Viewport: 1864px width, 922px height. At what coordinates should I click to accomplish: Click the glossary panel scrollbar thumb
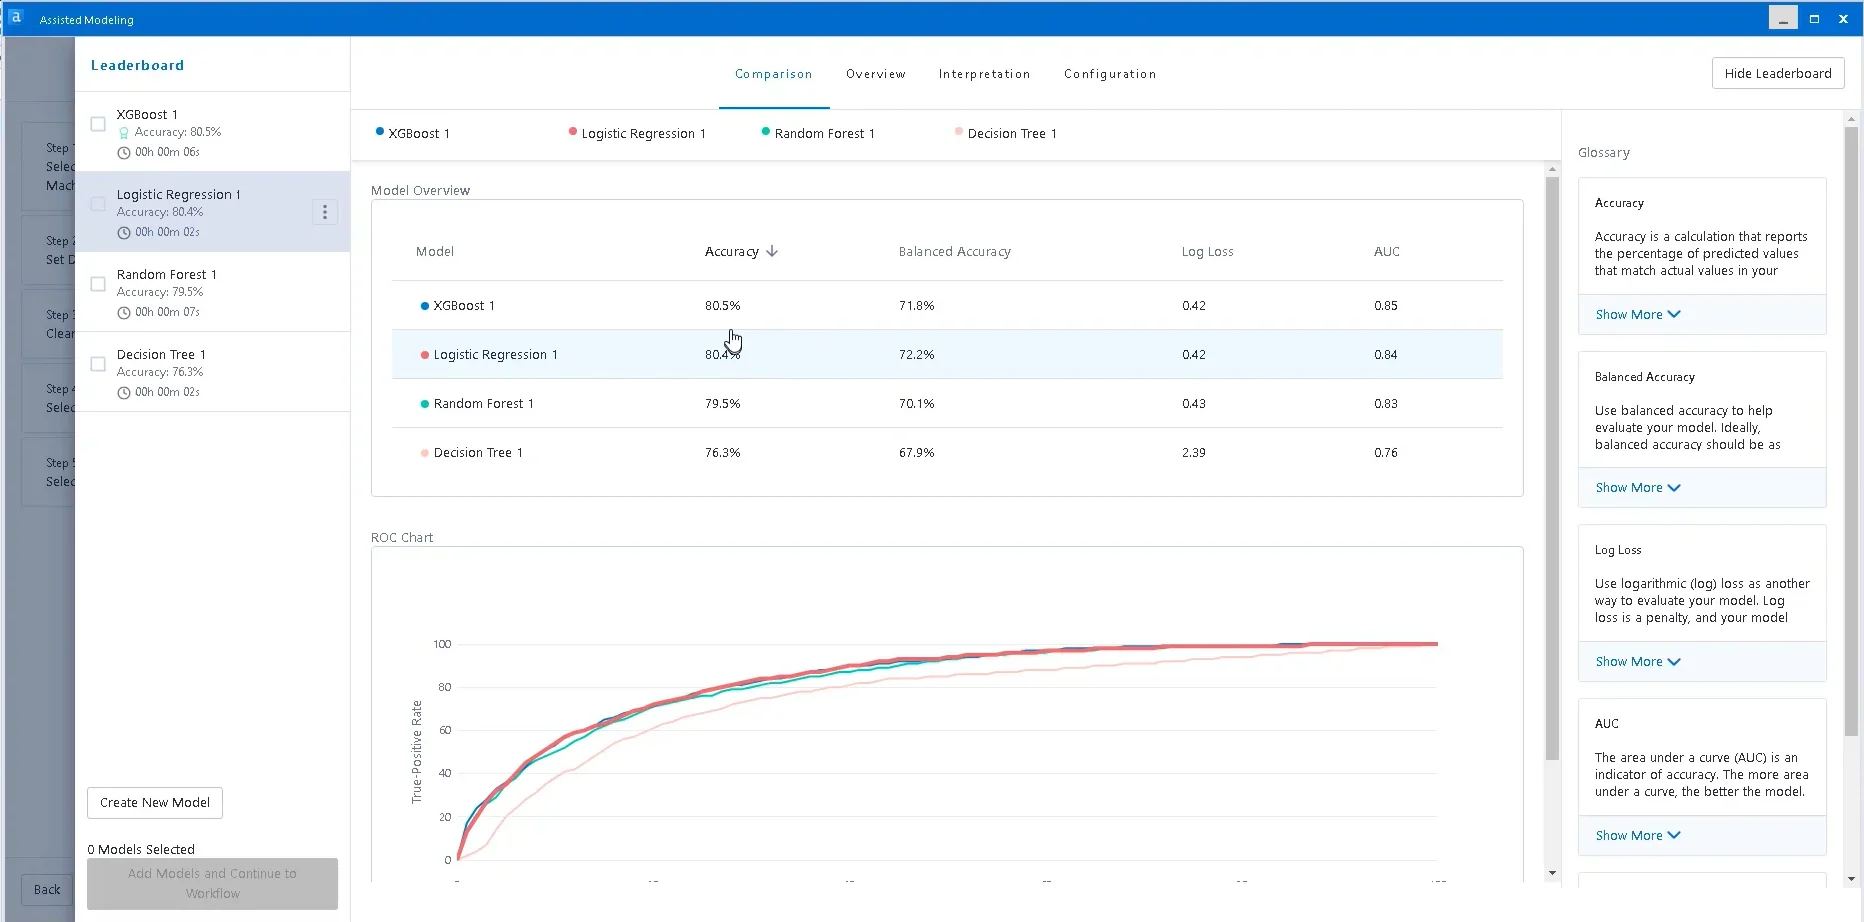click(x=1851, y=431)
